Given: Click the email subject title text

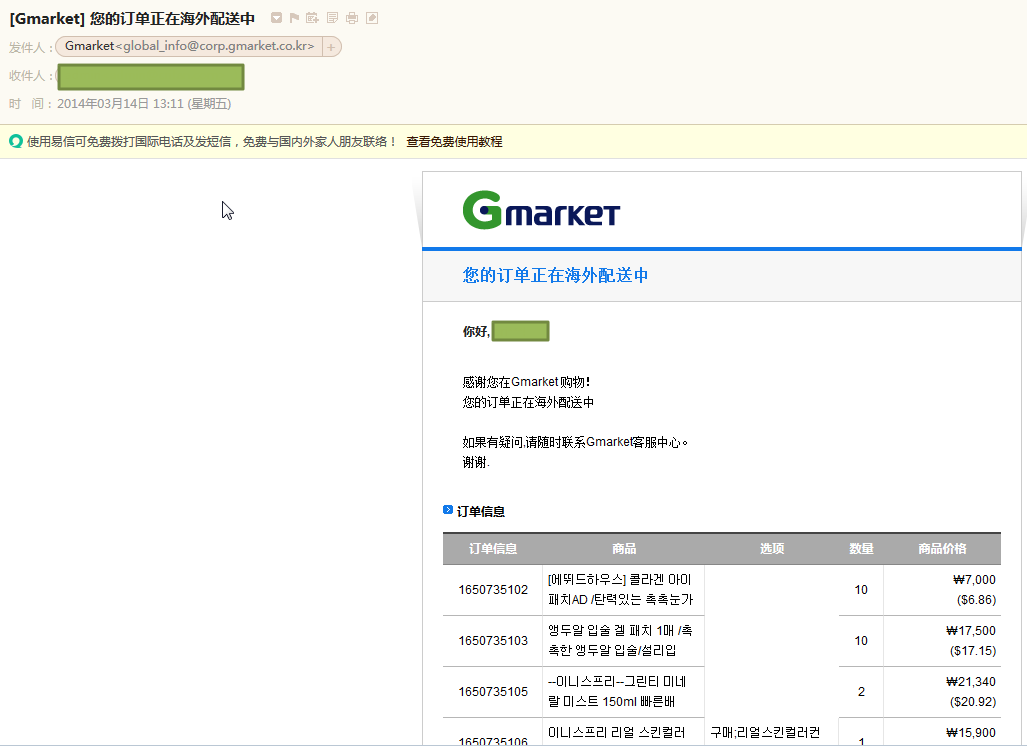Looking at the screenshot, I should click(132, 18).
